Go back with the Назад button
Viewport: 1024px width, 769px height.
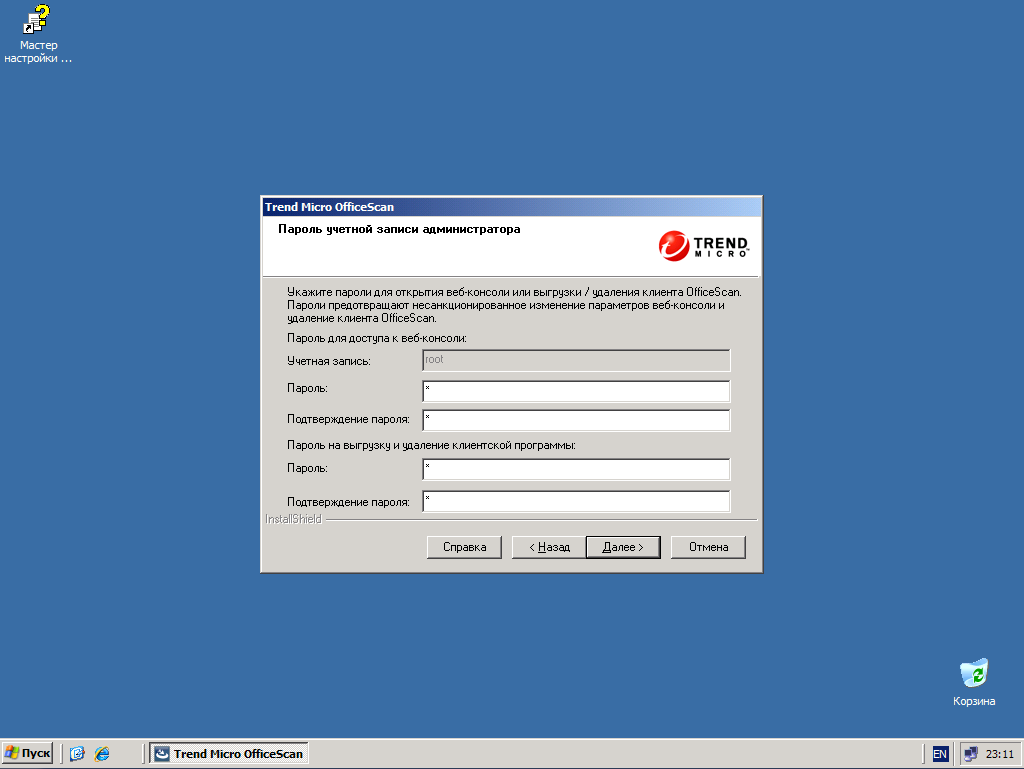click(549, 547)
